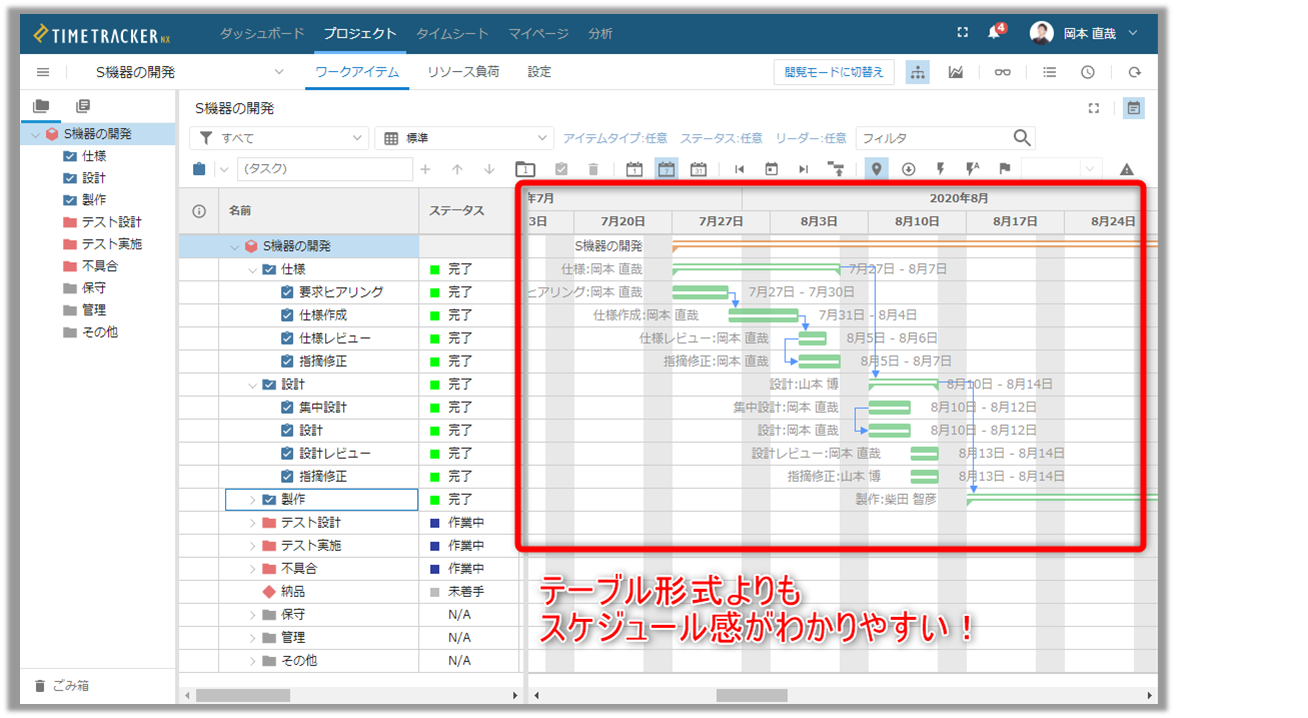Open the ごみ箱 trash bin
The height and width of the screenshot is (718, 1308).
(x=63, y=686)
